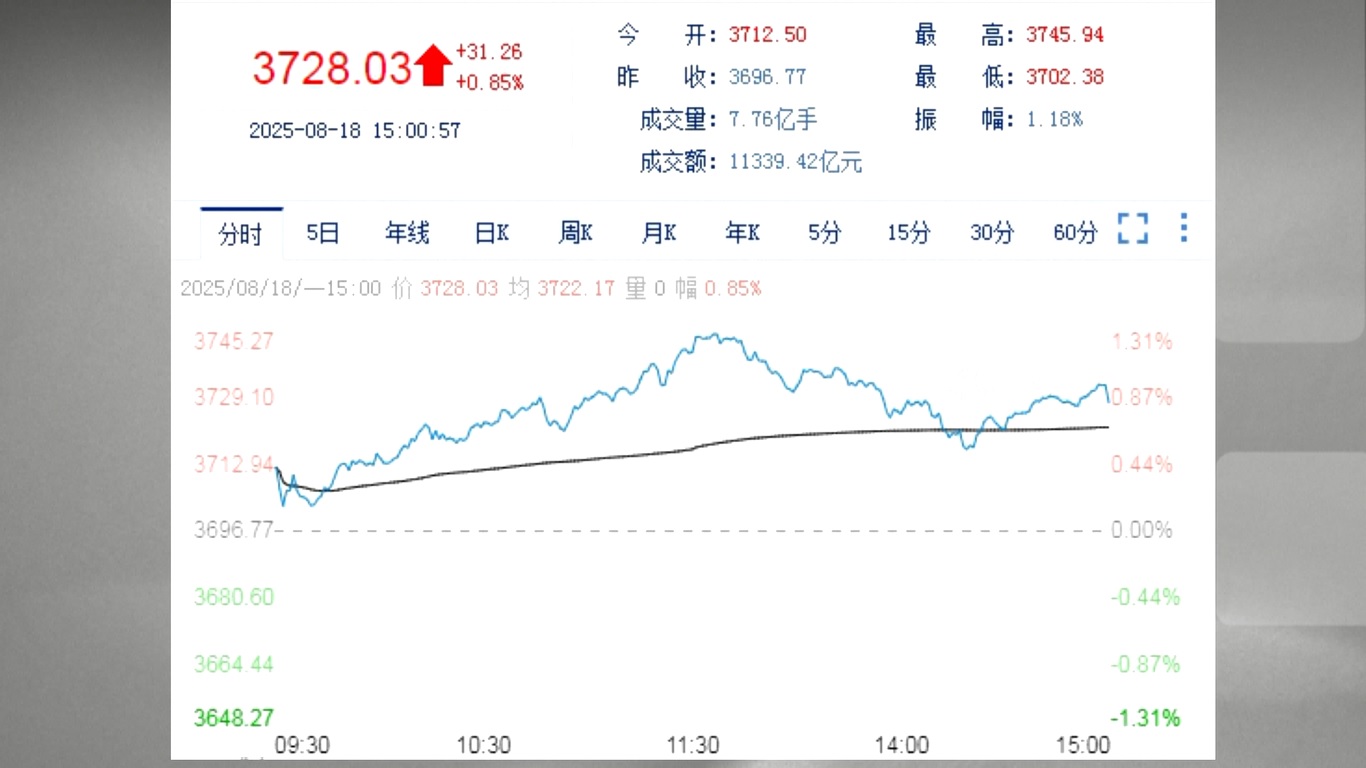Click the 0.00% dashed baseline label

tap(1141, 530)
